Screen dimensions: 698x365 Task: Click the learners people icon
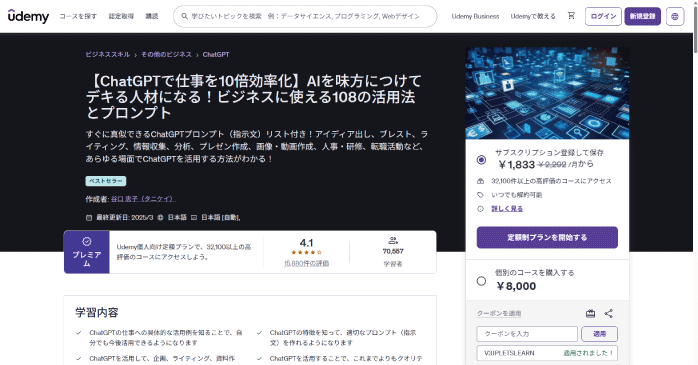(x=393, y=241)
